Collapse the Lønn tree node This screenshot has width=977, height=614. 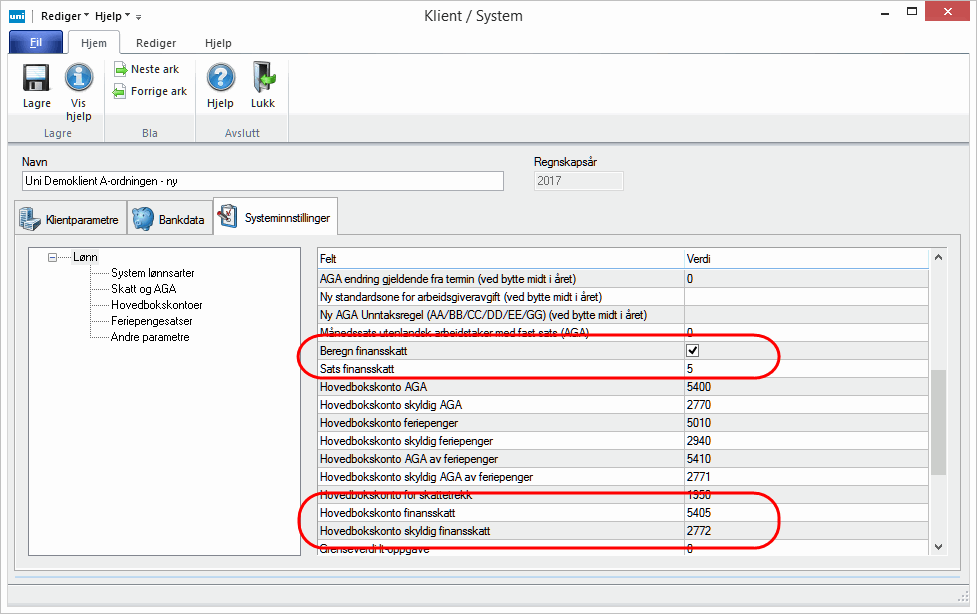53,257
